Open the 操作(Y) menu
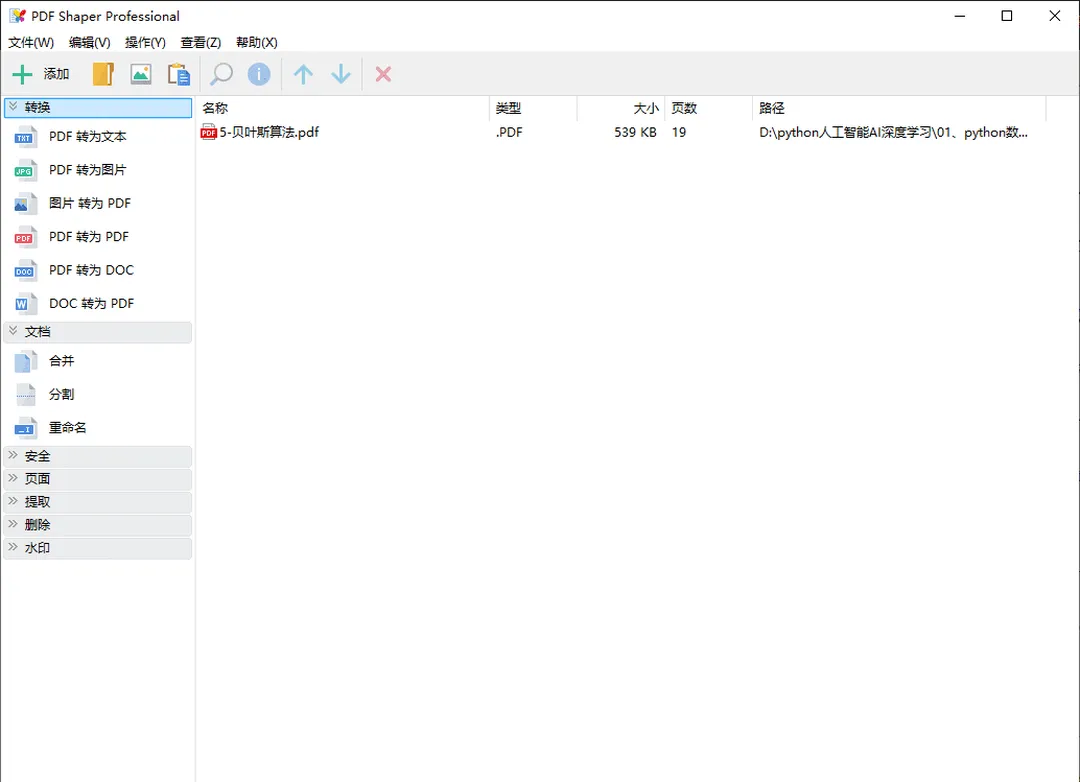This screenshot has width=1080, height=782. (145, 42)
